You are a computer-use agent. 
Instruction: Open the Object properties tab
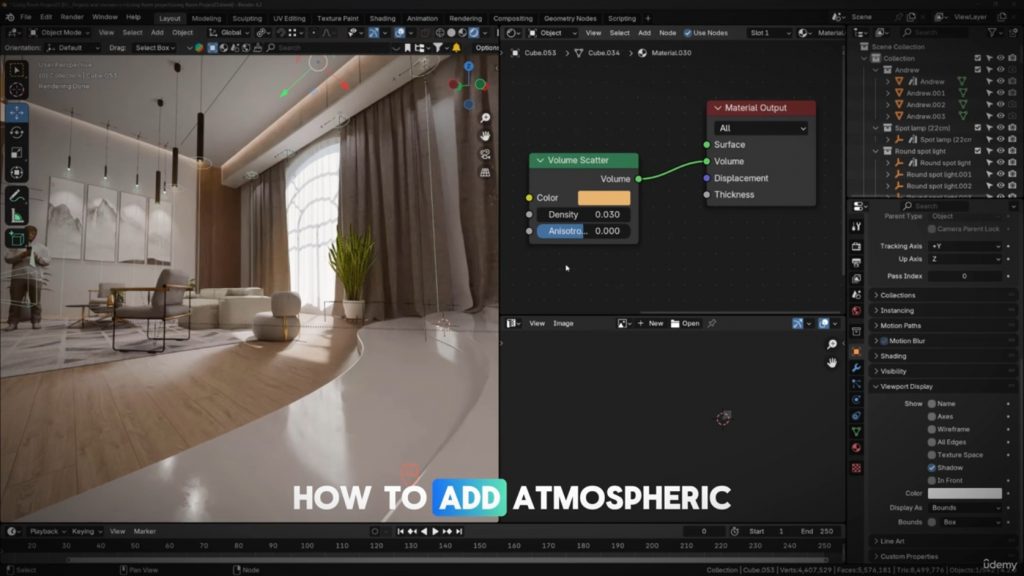(856, 351)
